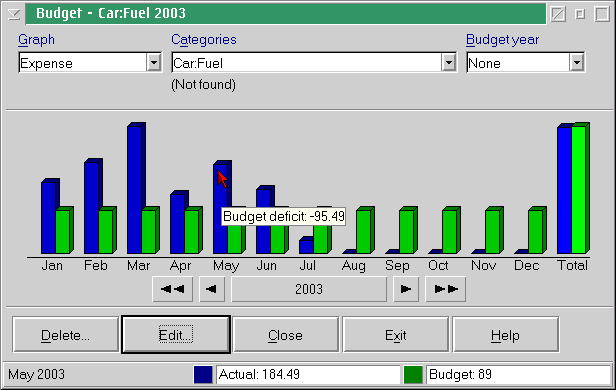Open Help for the budget window
This screenshot has height=390, width=616.
point(506,335)
